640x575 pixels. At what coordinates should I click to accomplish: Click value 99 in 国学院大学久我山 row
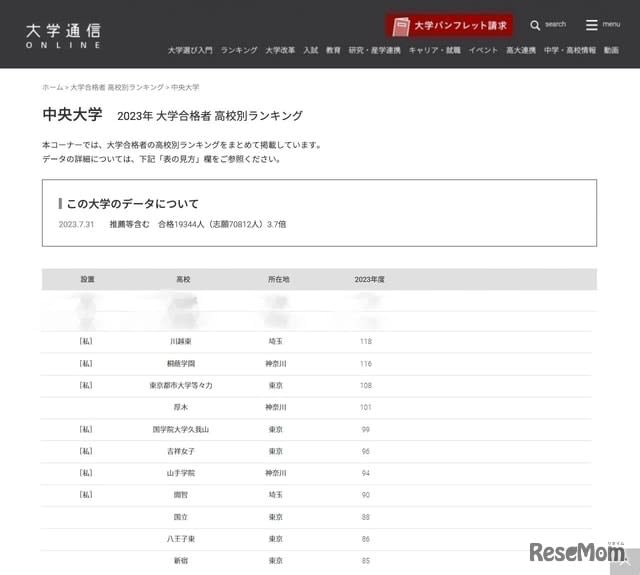click(x=366, y=429)
